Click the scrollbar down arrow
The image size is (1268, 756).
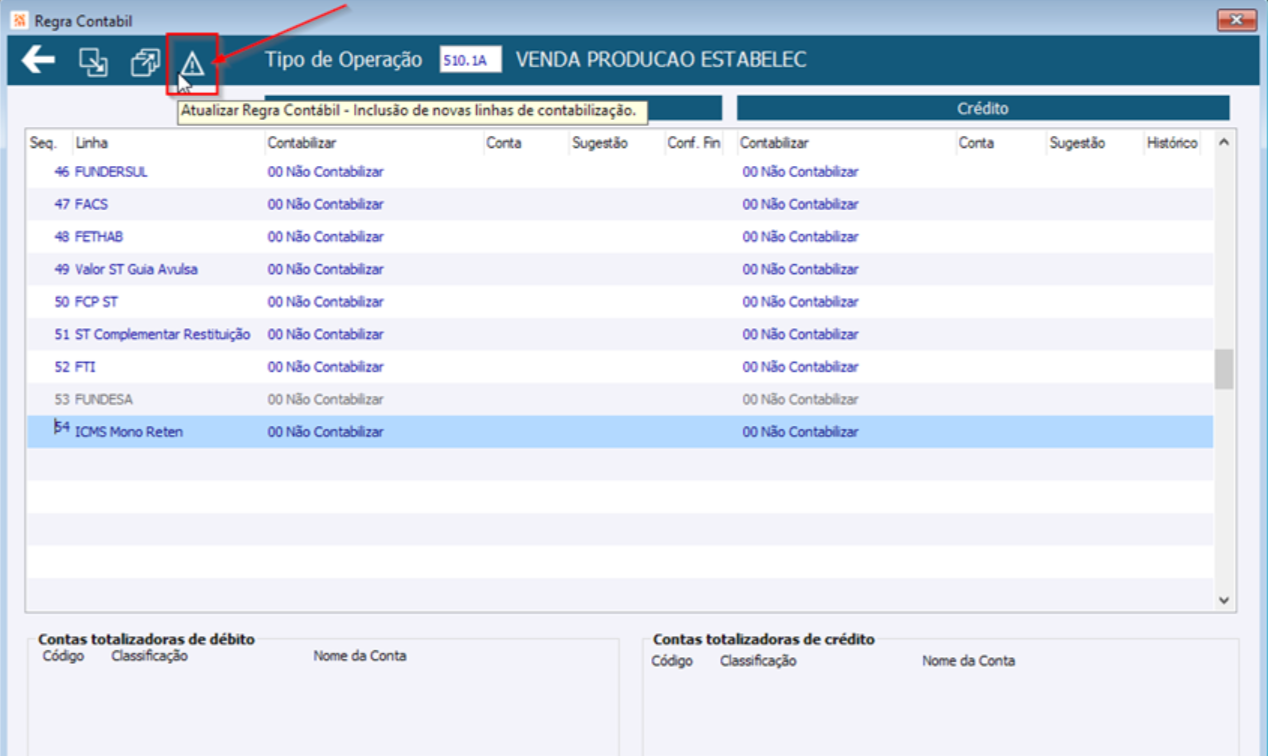[1224, 600]
